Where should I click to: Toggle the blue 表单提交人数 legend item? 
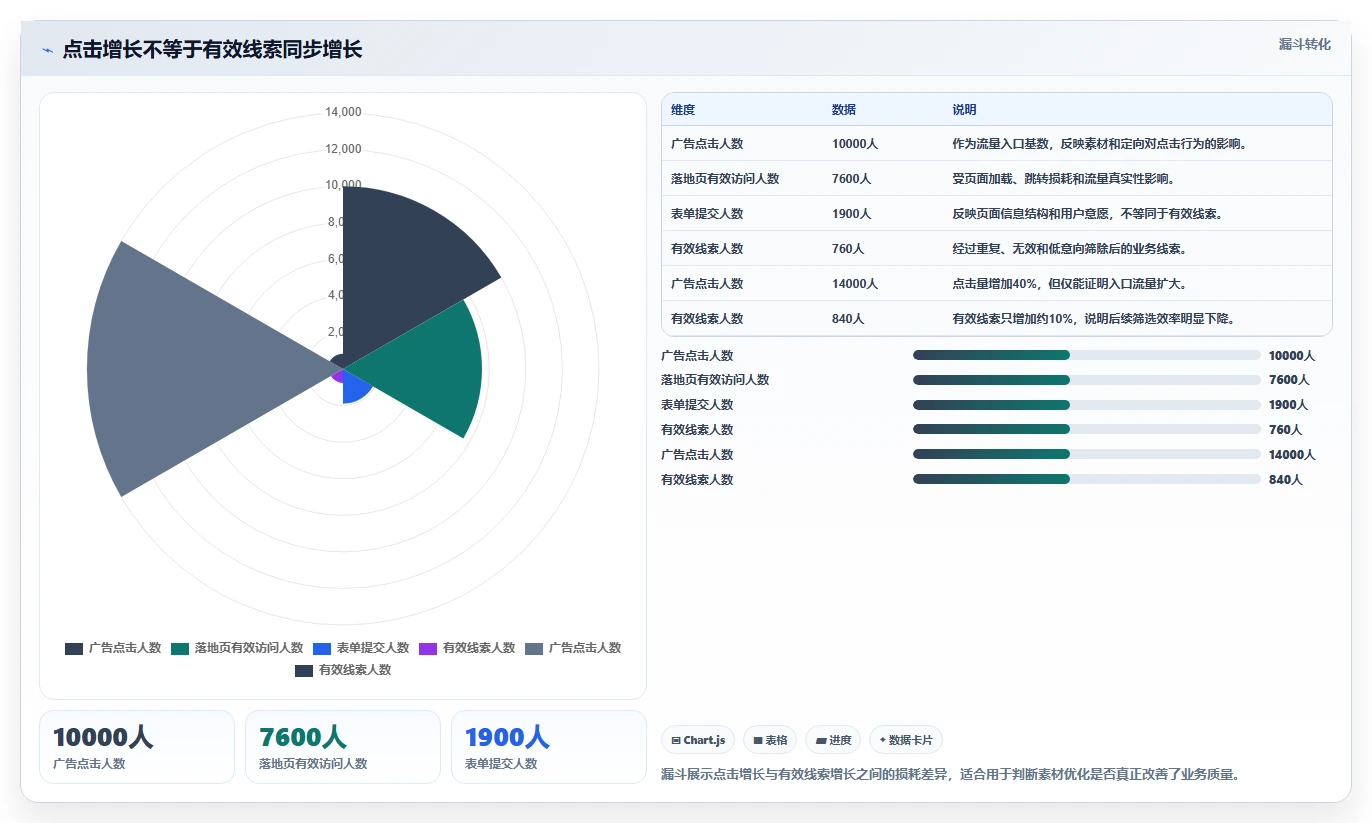click(361, 648)
